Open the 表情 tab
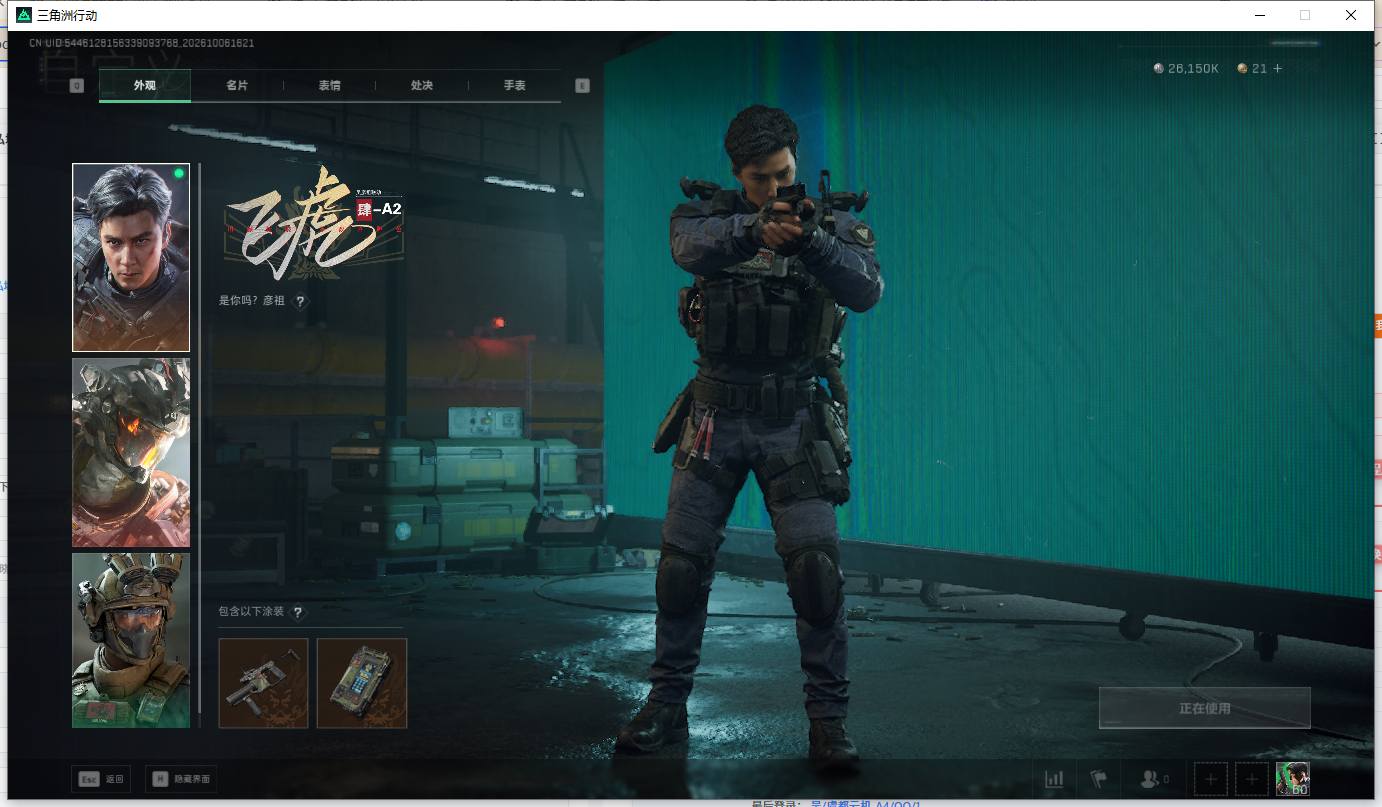Screen dimensions: 1382x807 coord(329,85)
